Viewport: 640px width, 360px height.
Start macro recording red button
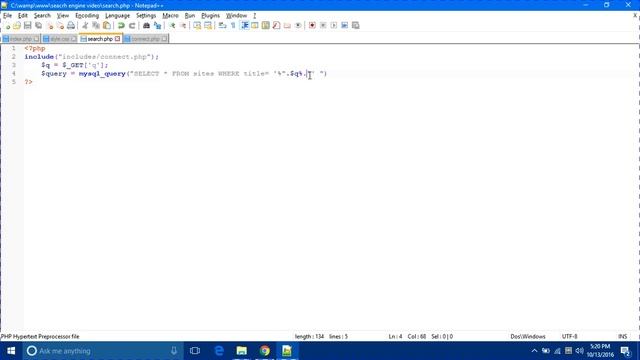(312, 26)
